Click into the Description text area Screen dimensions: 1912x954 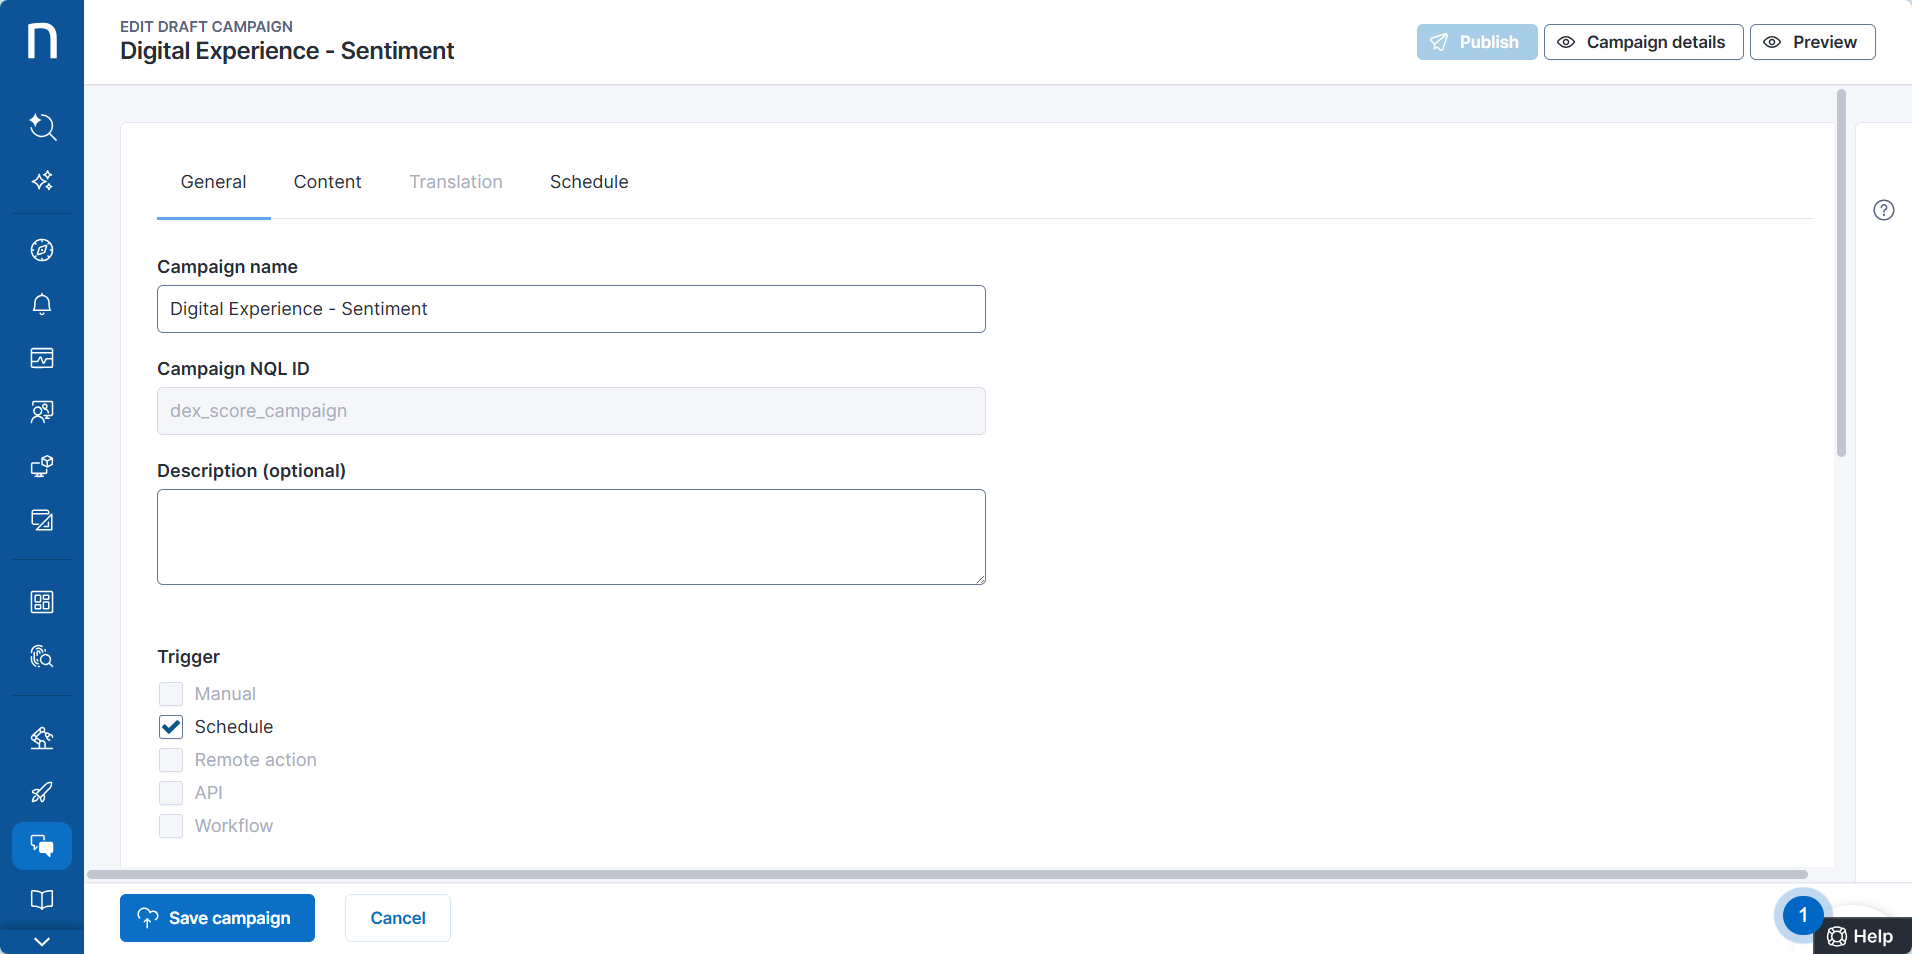[x=571, y=537]
